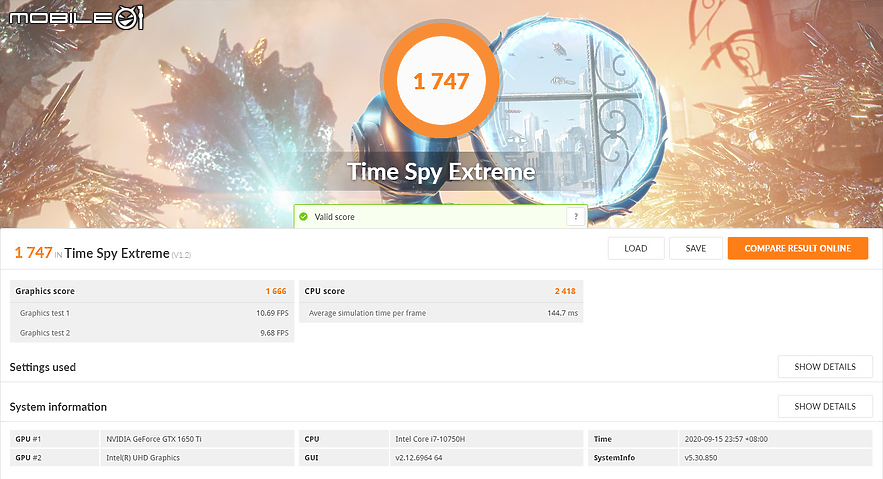
Task: Select the 144.7 ms value
Action: [563, 313]
